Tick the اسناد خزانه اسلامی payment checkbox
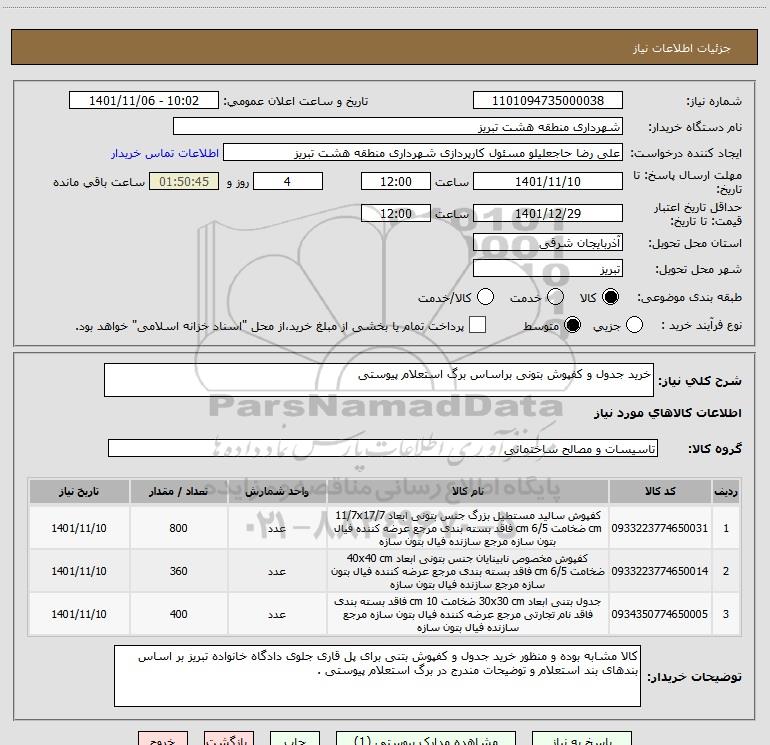This screenshot has width=770, height=745. pyautogui.click(x=477, y=325)
